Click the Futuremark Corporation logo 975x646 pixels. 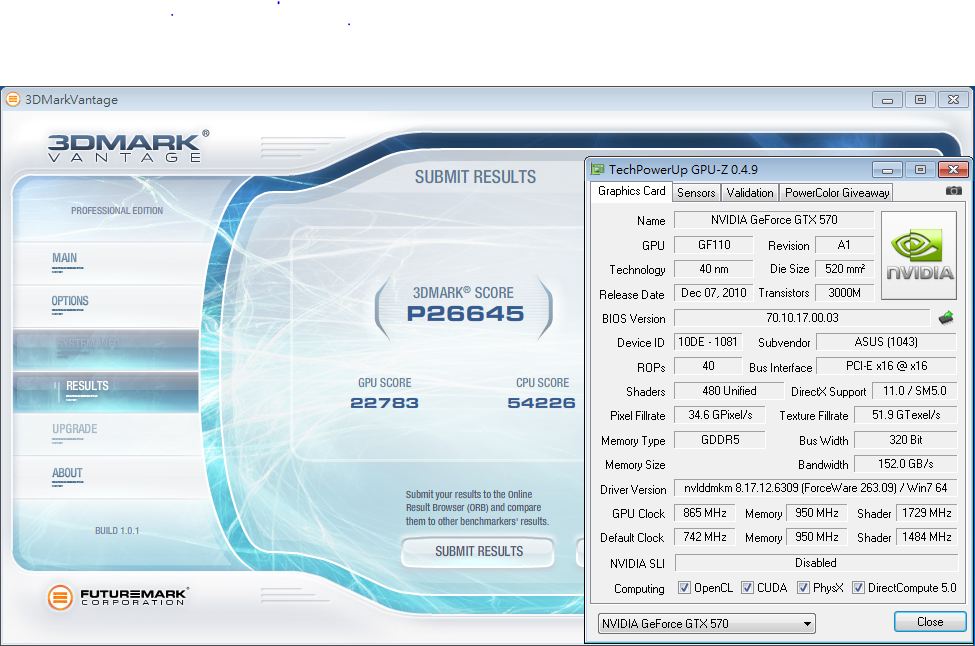pyautogui.click(x=118, y=597)
